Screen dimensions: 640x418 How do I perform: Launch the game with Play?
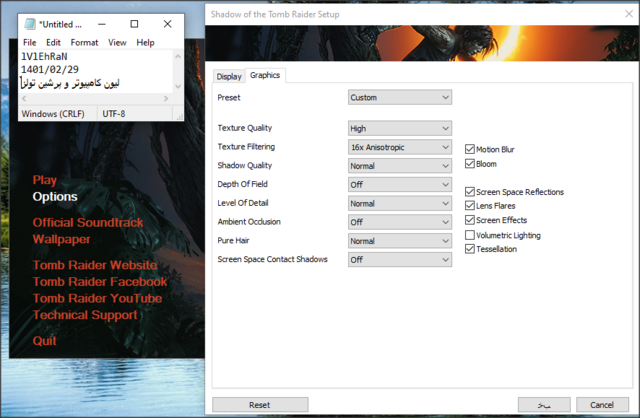pyautogui.click(x=45, y=180)
